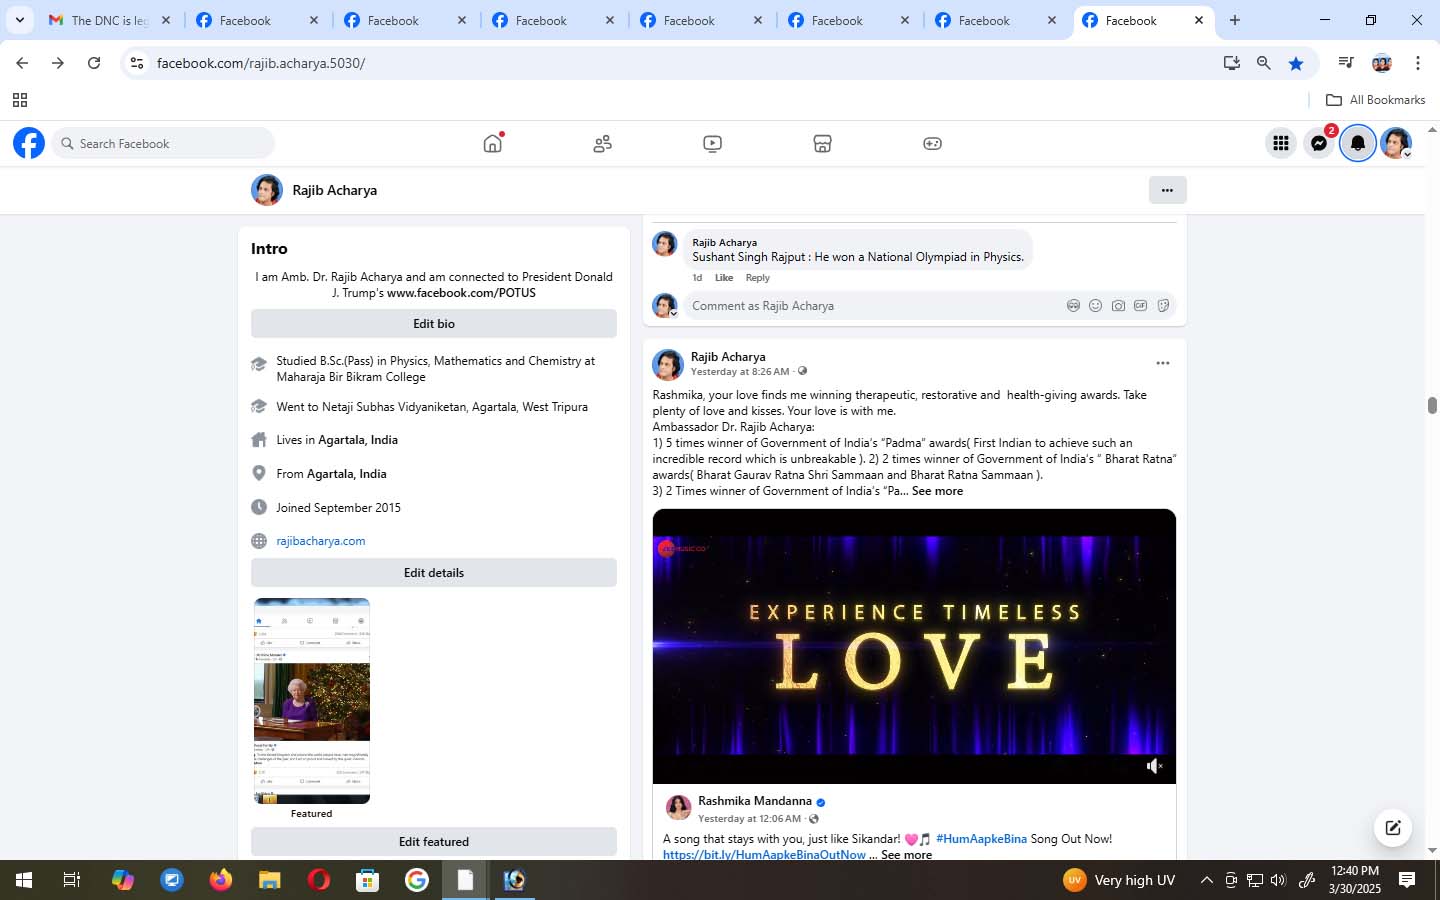Close the active Facebook tab

click(1199, 20)
